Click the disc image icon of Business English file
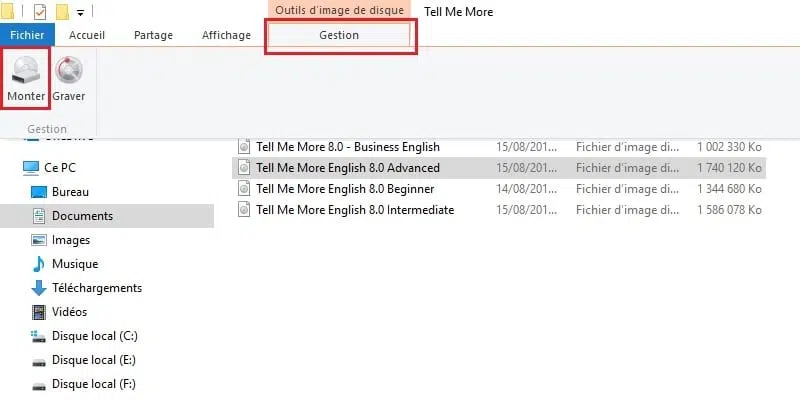The width and height of the screenshot is (800, 403). pos(244,147)
